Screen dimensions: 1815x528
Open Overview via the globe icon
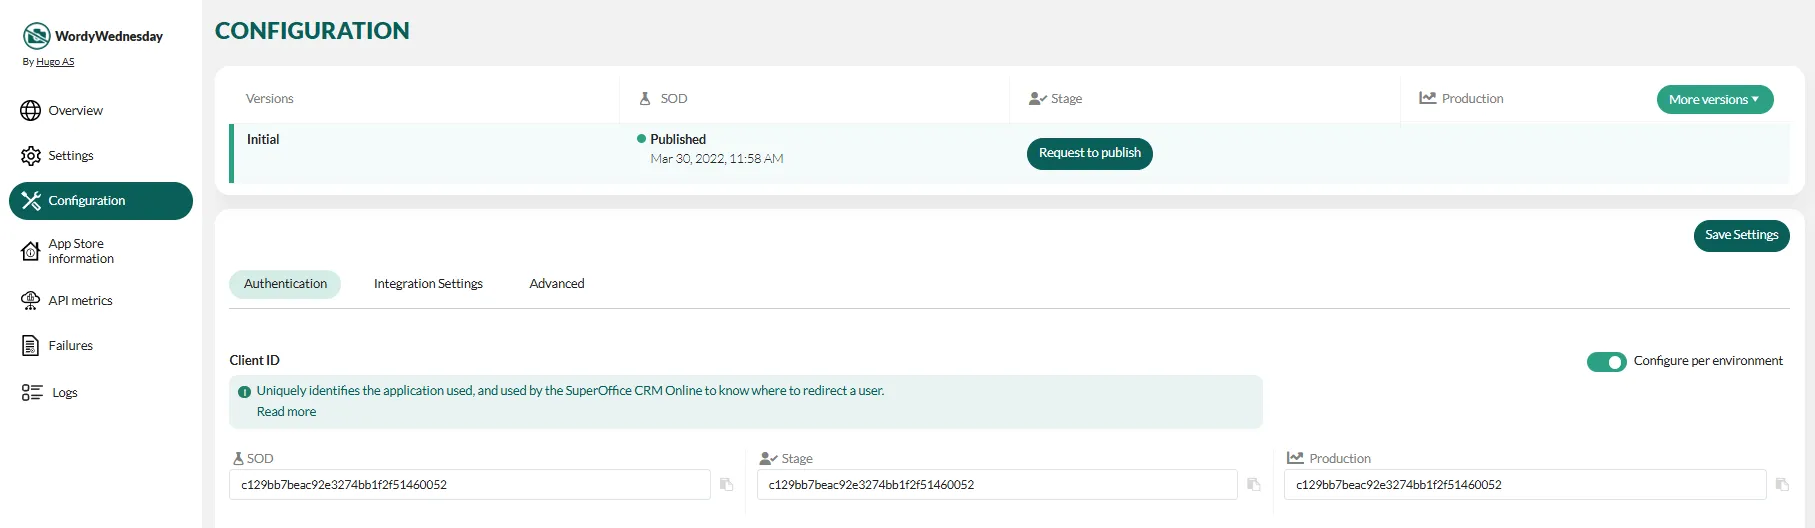coord(31,111)
